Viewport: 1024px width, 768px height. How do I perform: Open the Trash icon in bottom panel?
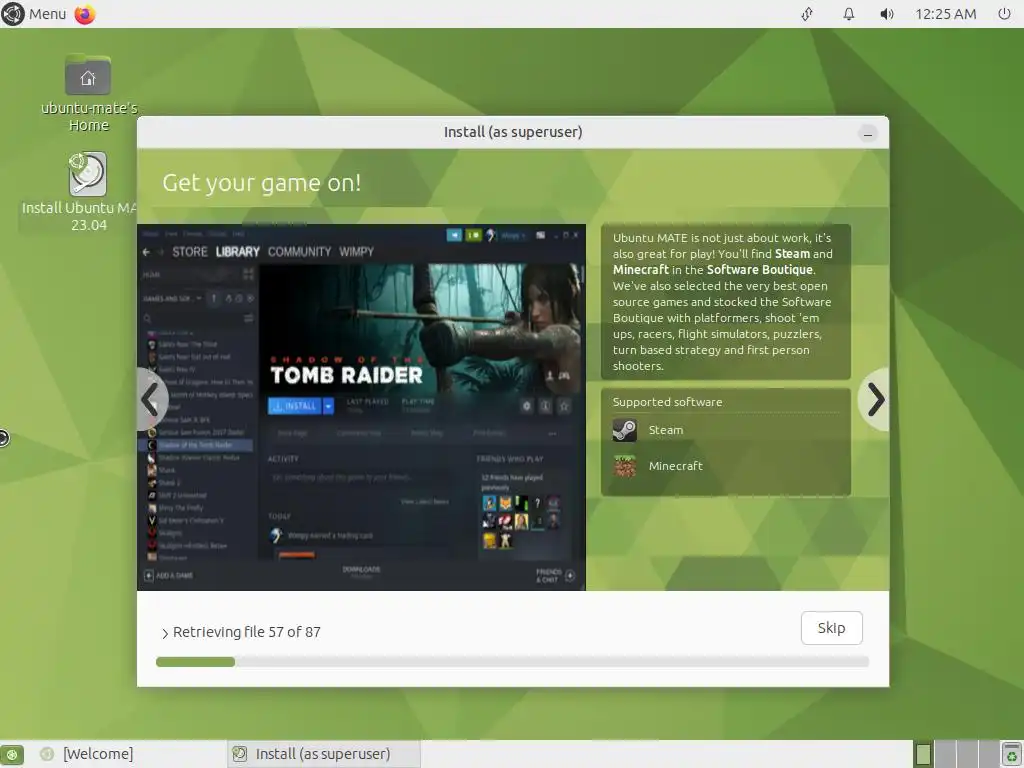tap(1012, 754)
